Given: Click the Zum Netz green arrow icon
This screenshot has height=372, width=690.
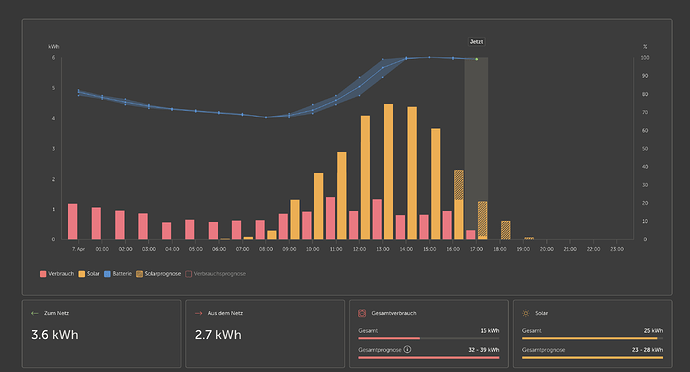Looking at the screenshot, I should click(x=35, y=313).
